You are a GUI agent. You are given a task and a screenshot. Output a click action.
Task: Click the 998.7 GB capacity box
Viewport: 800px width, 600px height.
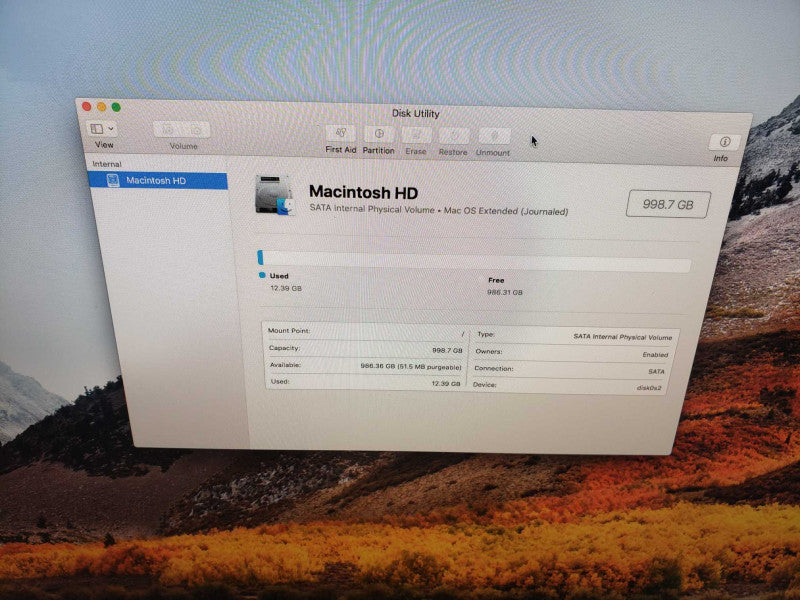(668, 205)
